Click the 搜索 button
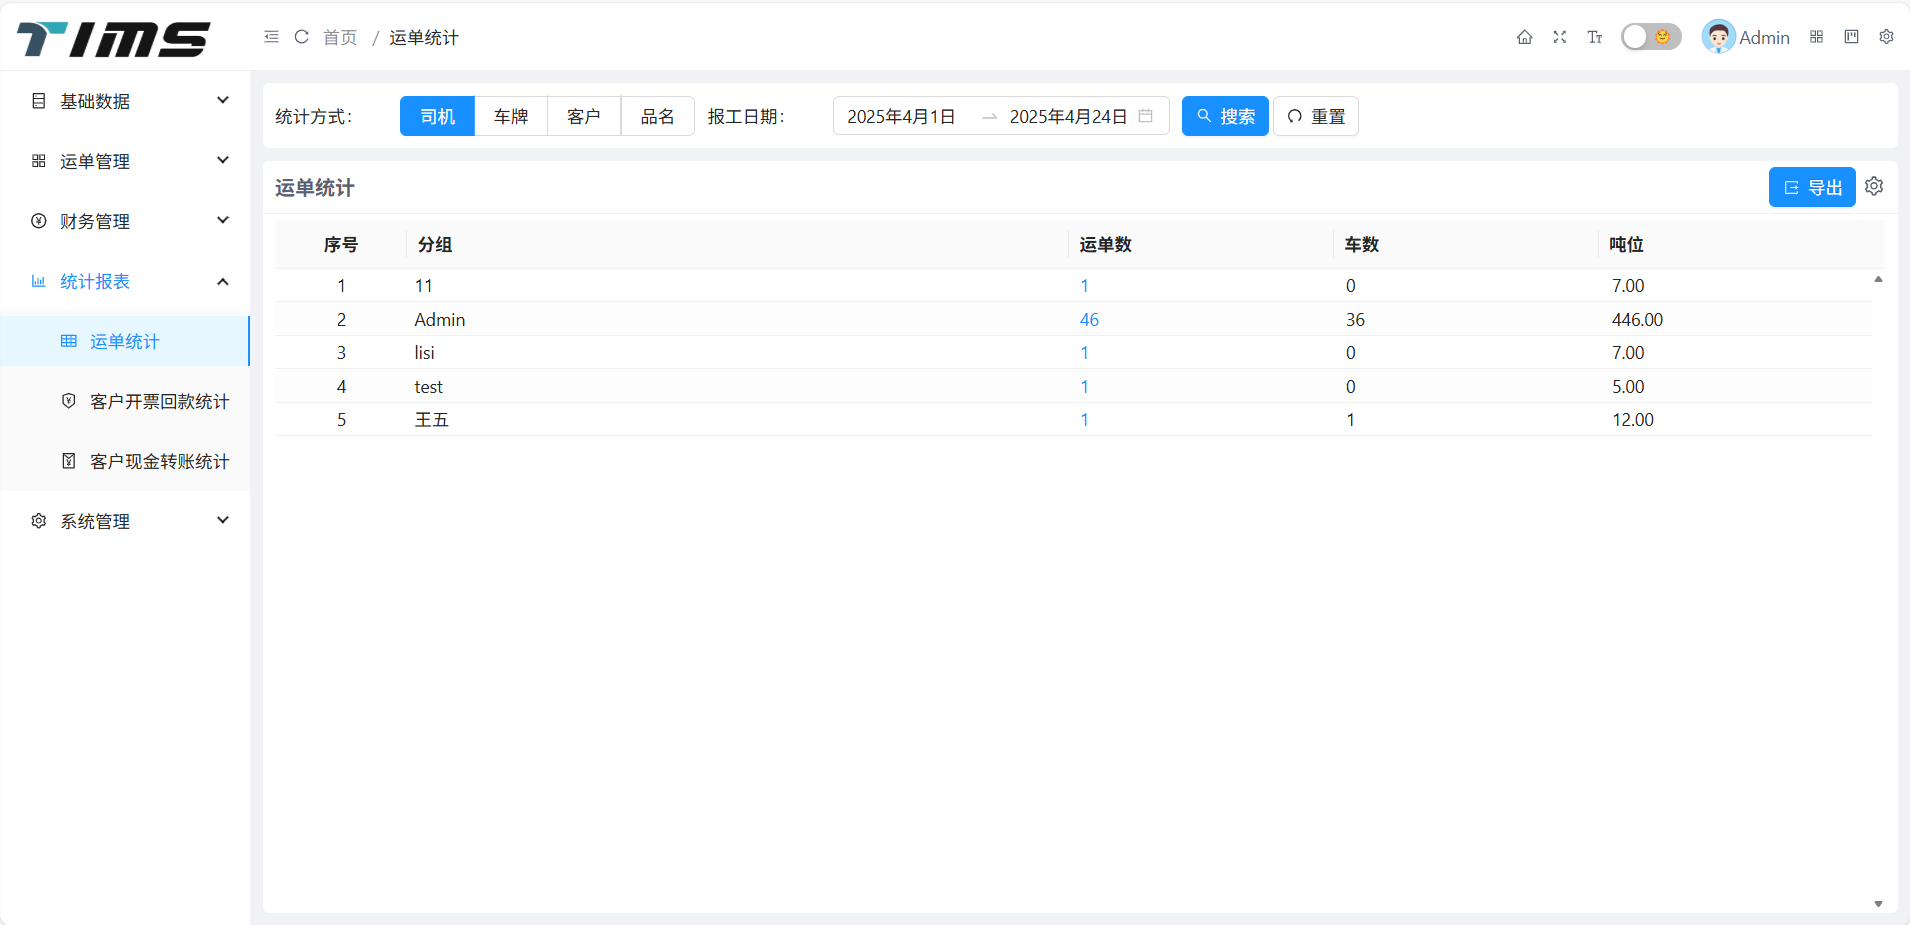The width and height of the screenshot is (1910, 925). click(x=1225, y=116)
